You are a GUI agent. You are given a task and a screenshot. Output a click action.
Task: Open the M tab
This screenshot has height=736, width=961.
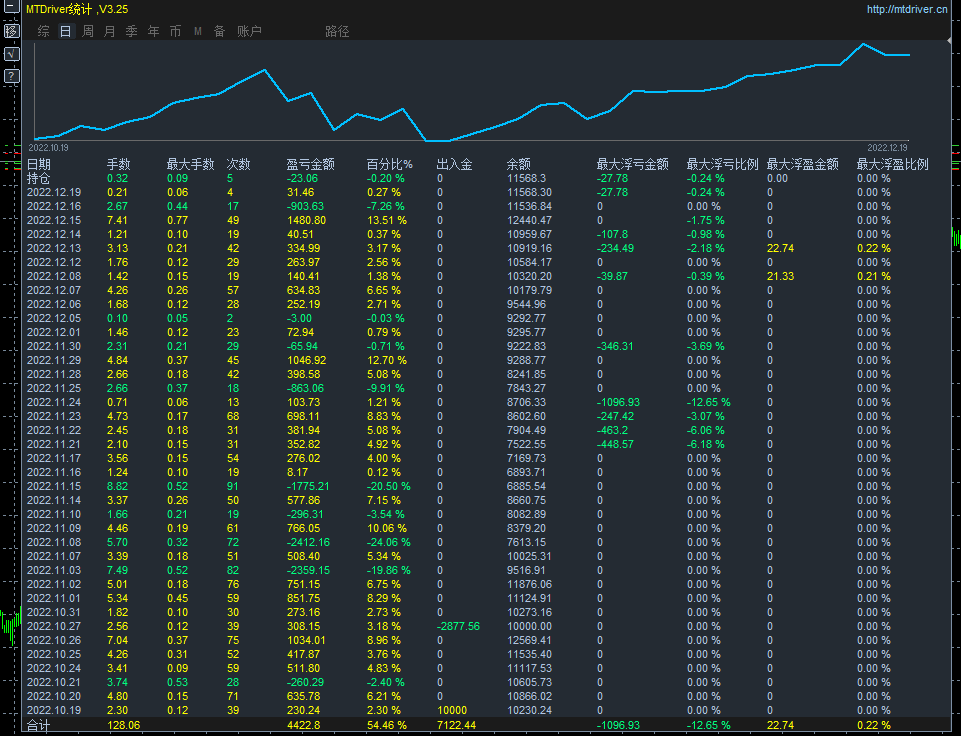(x=197, y=31)
